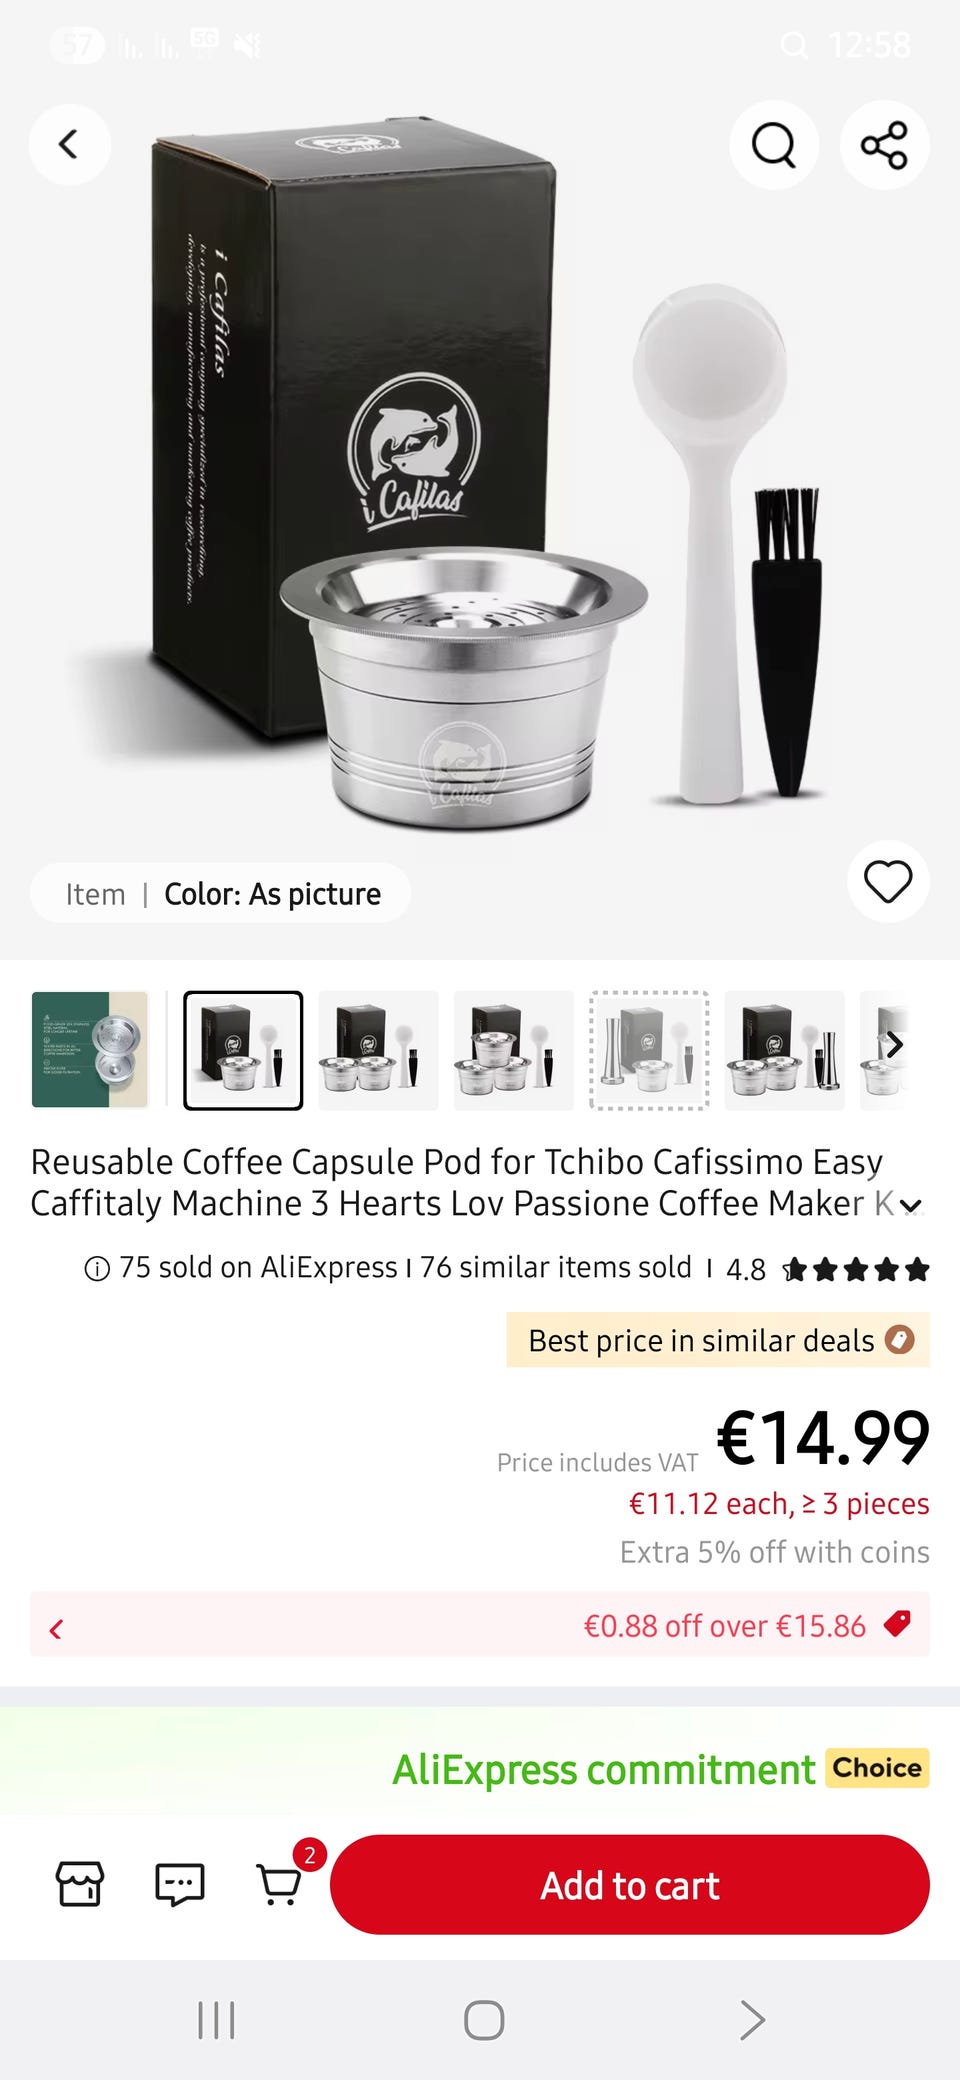Tap the red left chevron on the coupon banner
This screenshot has height=2080, width=960.
tap(56, 1629)
